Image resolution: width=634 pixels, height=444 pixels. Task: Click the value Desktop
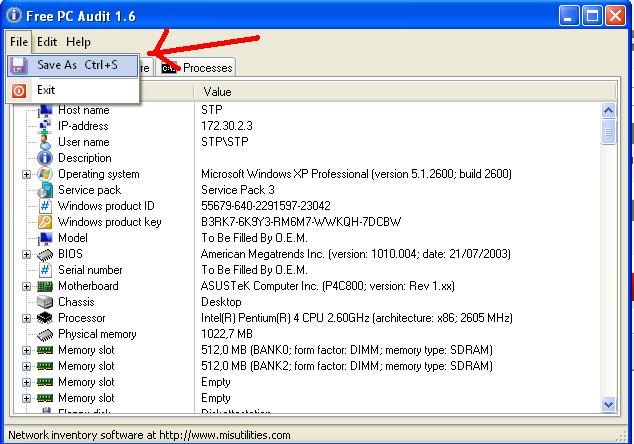click(221, 302)
